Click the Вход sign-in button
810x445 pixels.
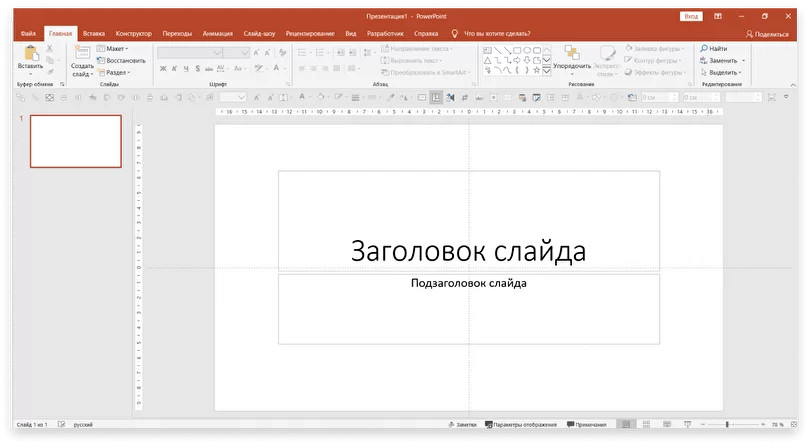pos(691,16)
